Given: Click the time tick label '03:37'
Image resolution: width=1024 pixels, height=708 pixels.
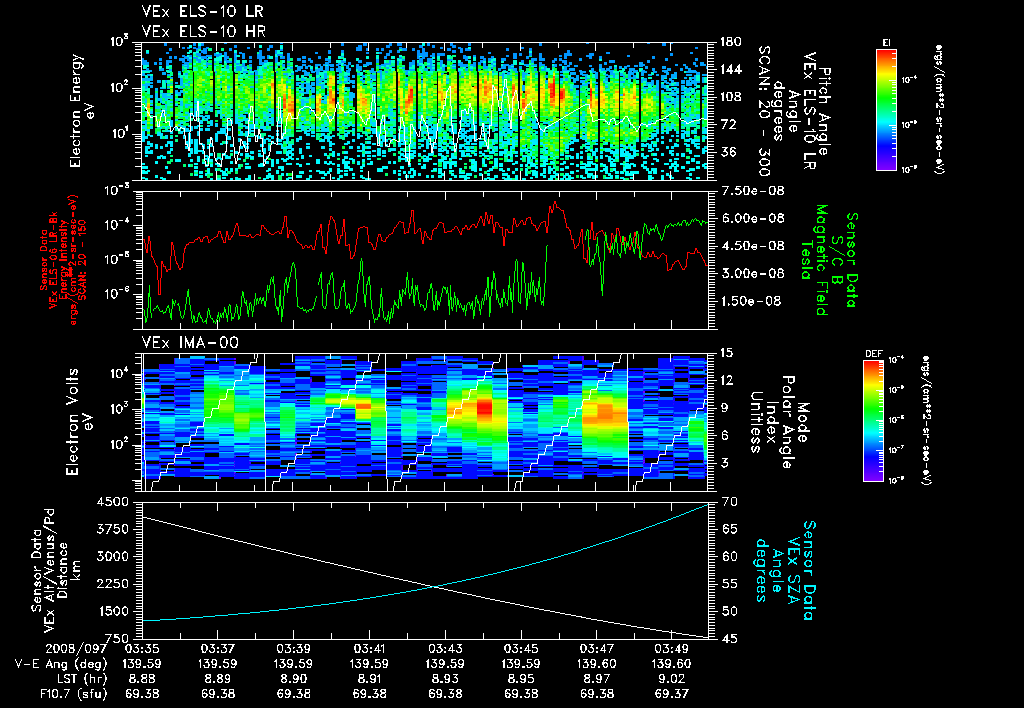Looking at the screenshot, I should pos(217,649).
